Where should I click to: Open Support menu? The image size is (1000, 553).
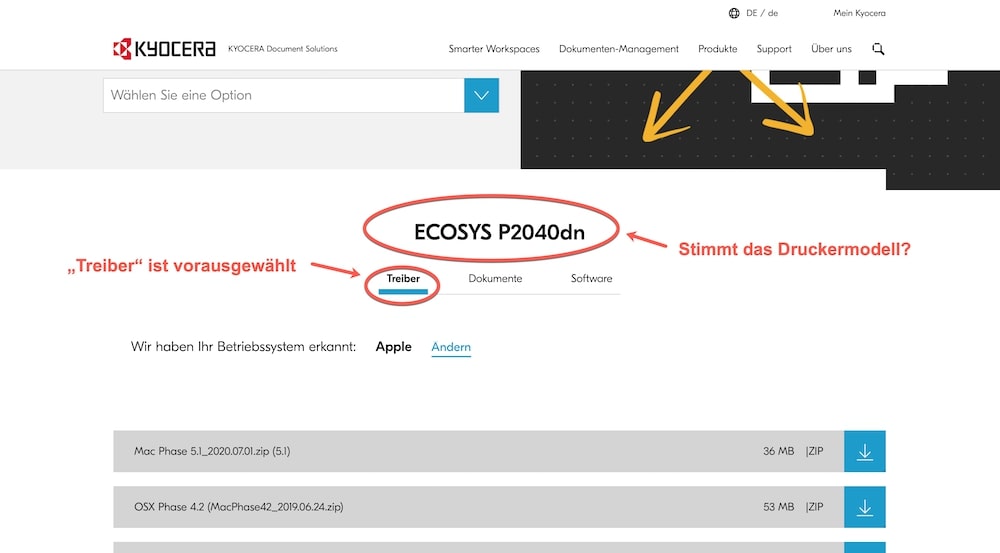tap(774, 49)
